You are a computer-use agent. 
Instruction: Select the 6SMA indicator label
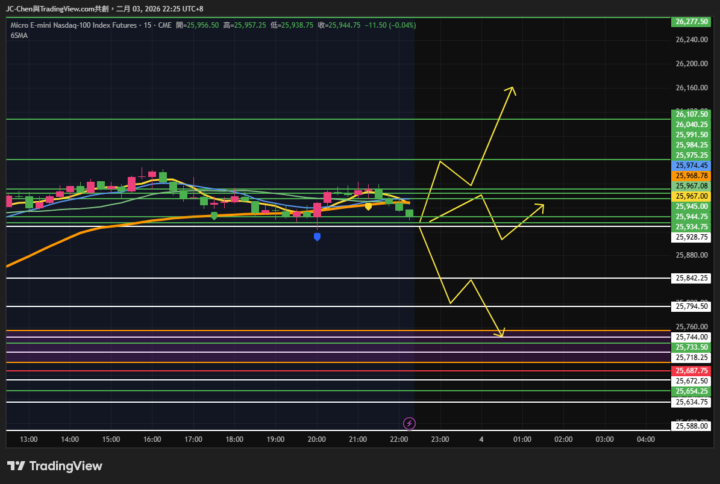click(x=19, y=35)
